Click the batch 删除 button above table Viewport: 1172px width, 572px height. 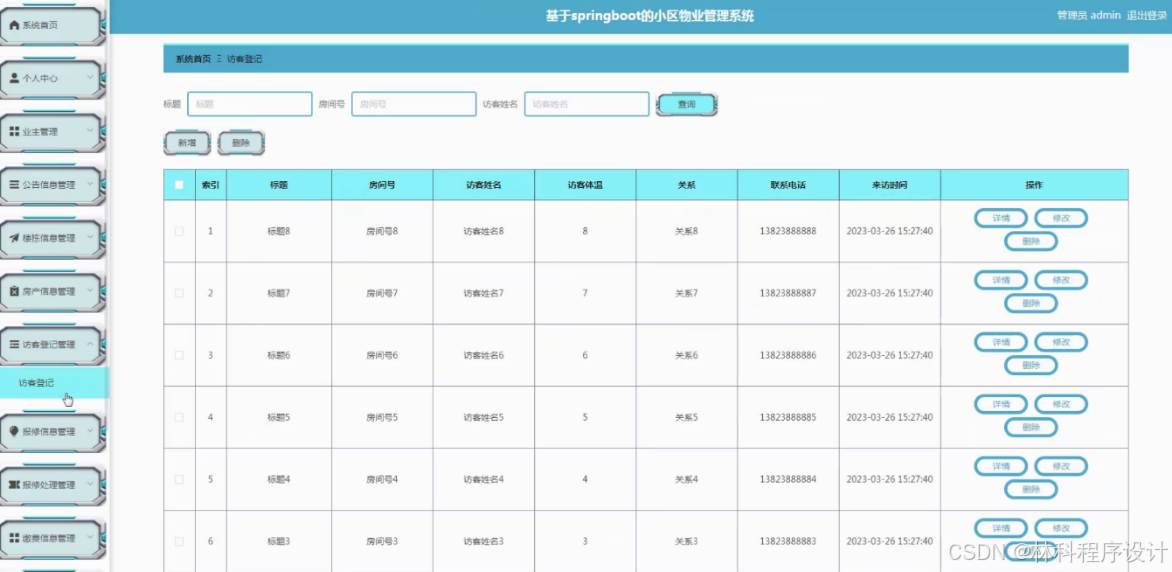pos(241,143)
